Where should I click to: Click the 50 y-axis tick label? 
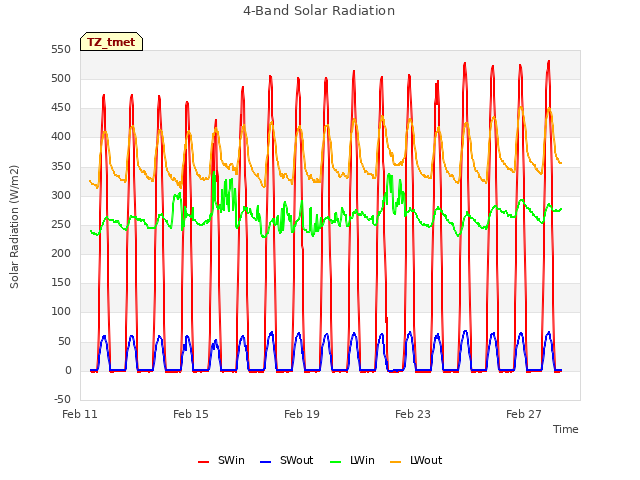[64, 341]
